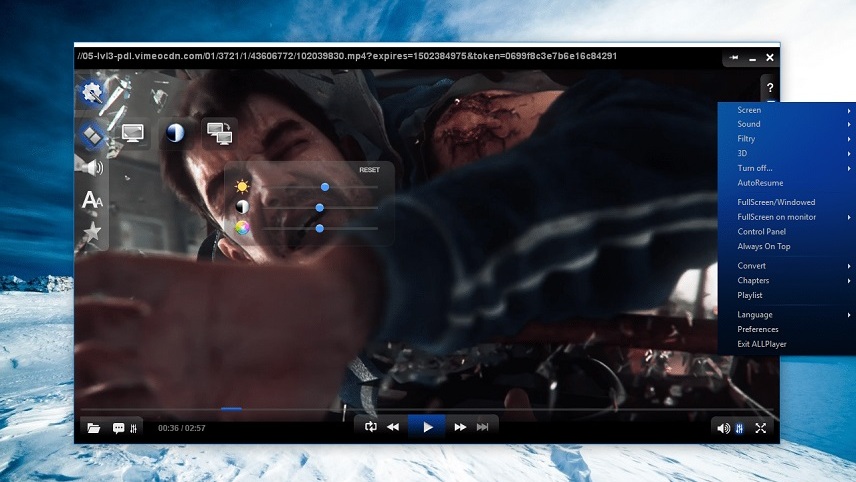Mute the volume speaker icon

pyautogui.click(x=723, y=428)
